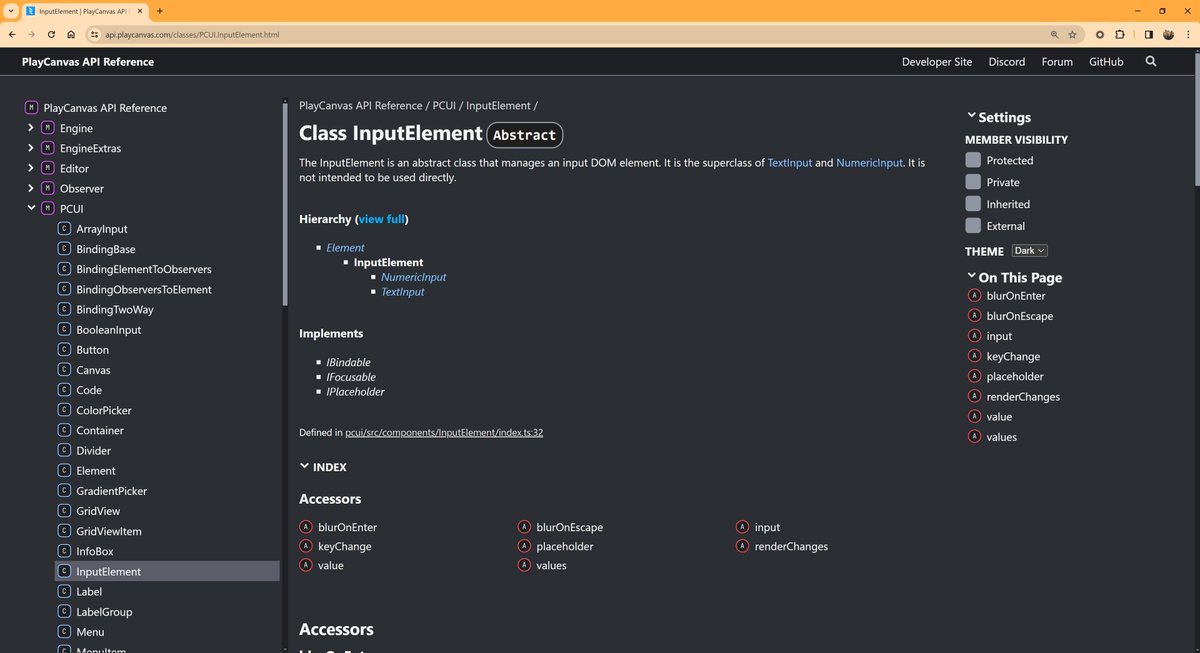
Task: Click the class icon beside ArrayInput
Action: coord(64,229)
